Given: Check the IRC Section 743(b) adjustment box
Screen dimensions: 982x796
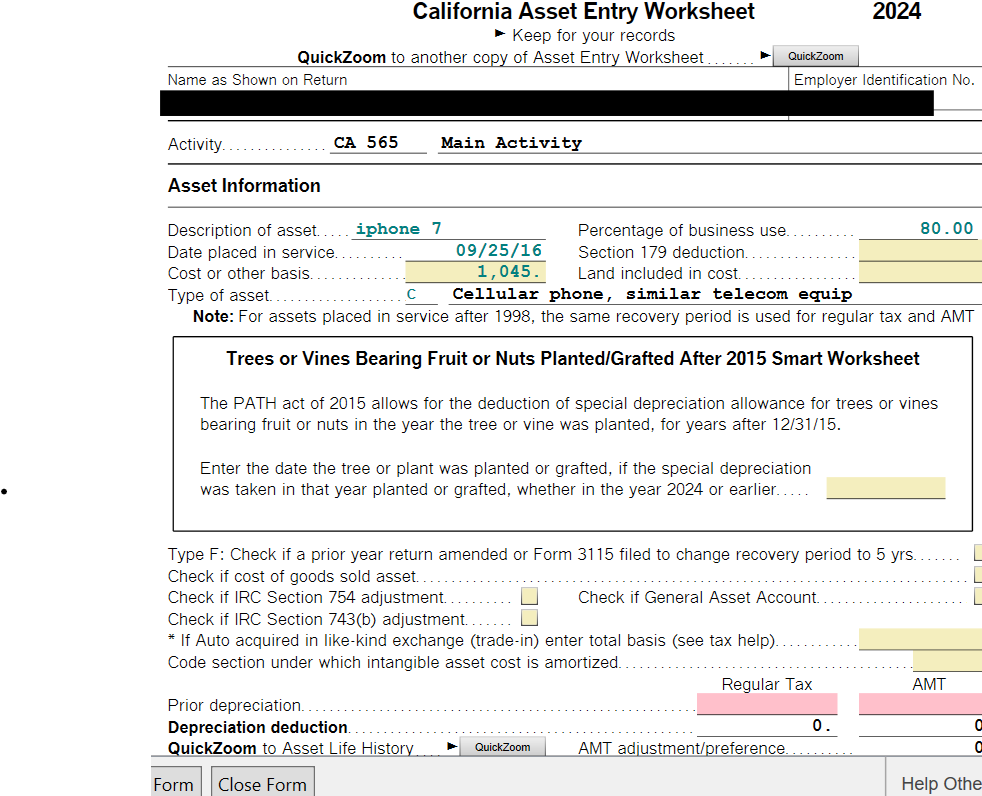Looking at the screenshot, I should [x=530, y=619].
